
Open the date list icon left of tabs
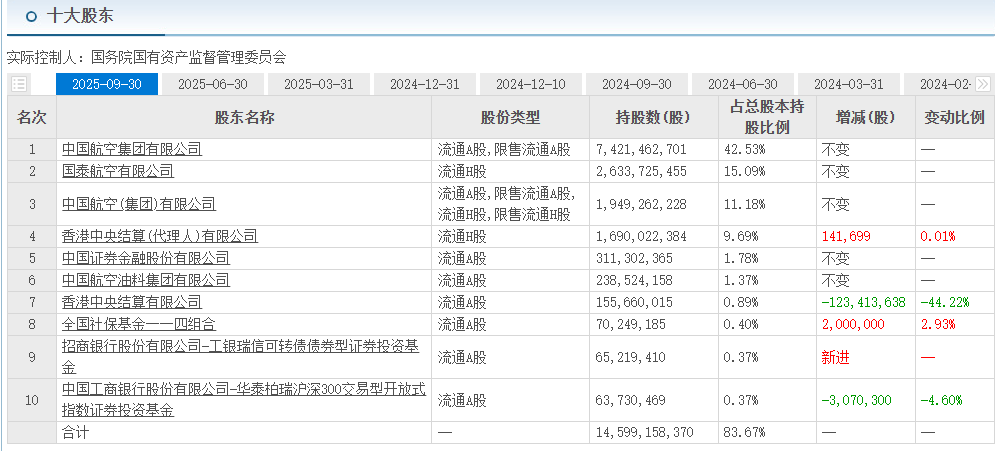(x=19, y=84)
